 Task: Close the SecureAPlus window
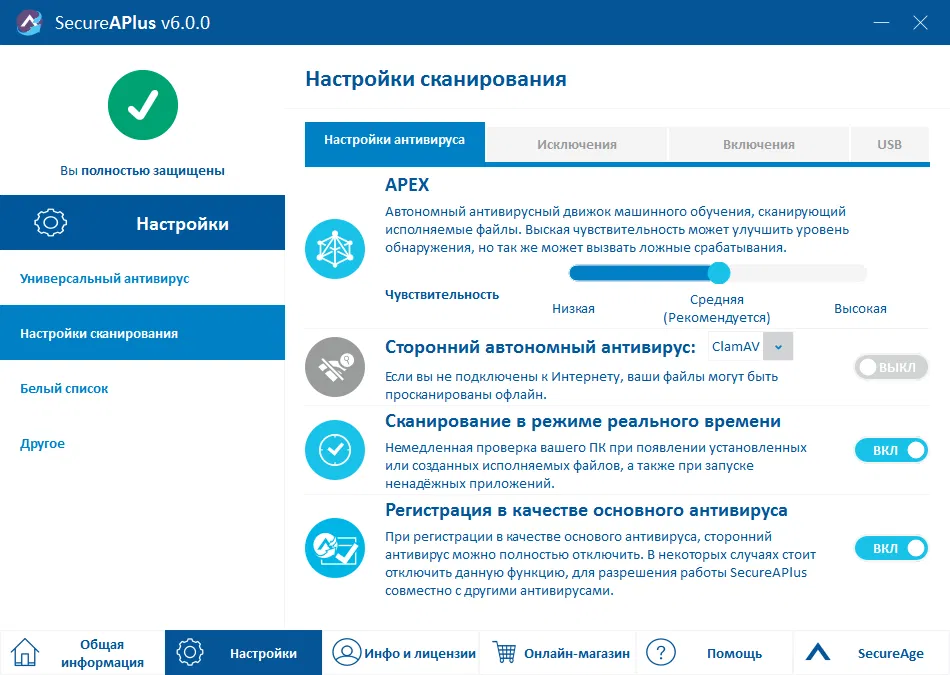click(x=920, y=22)
